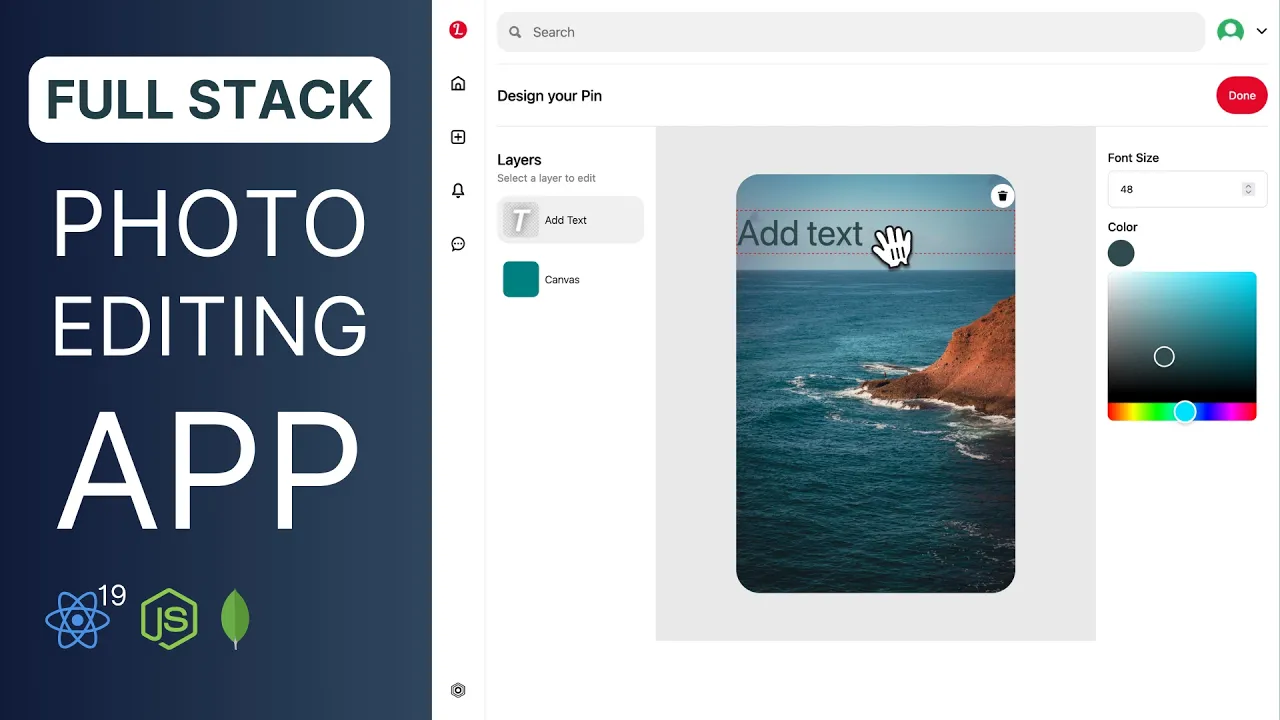Click the Font Size stepper arrows
Screen dimensions: 1280x720
(x=1248, y=189)
